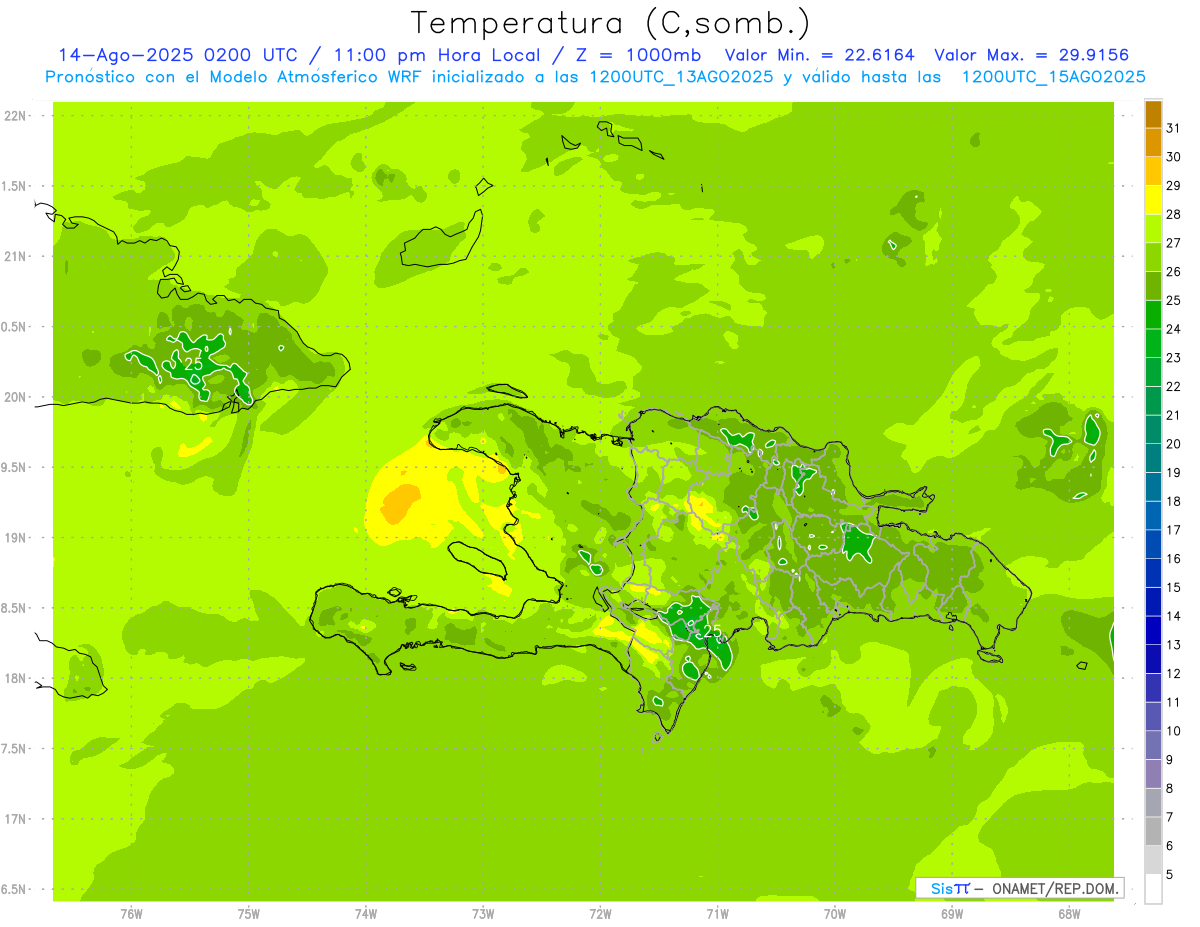Click the '22N' latitude label
Screen dimensions: 1200x927
(x=15, y=116)
